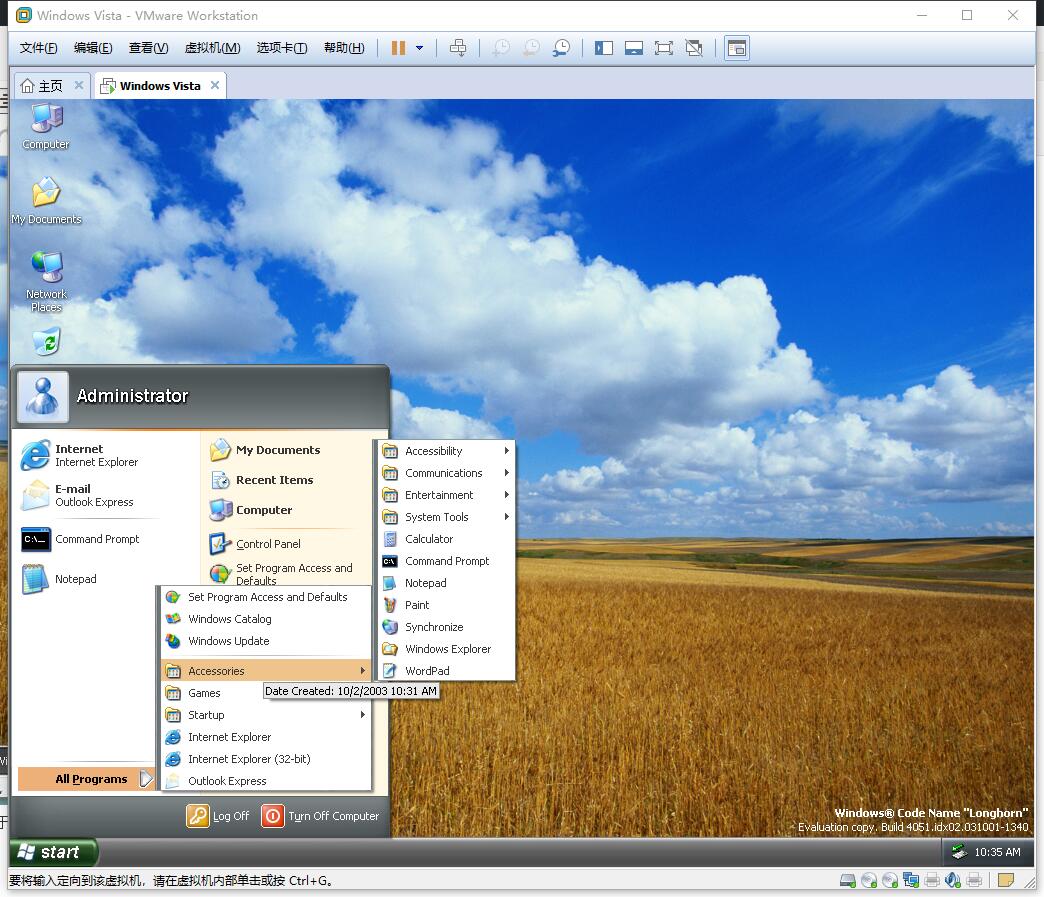This screenshot has width=1044, height=897.
Task: Click the console view toolbar icon
Action: click(737, 48)
